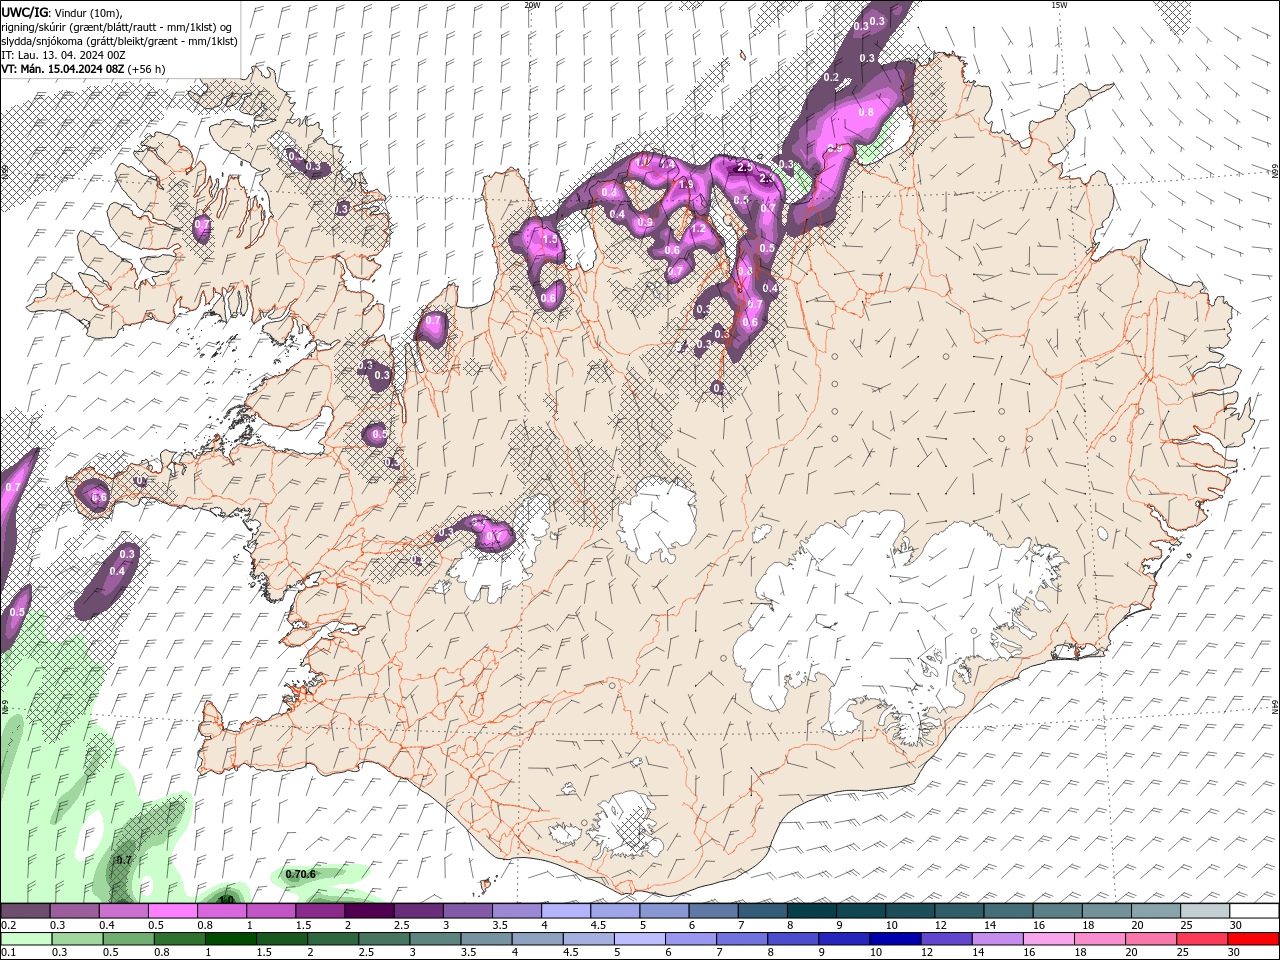Click the white 30 swatch in upper legend

coord(1254,911)
